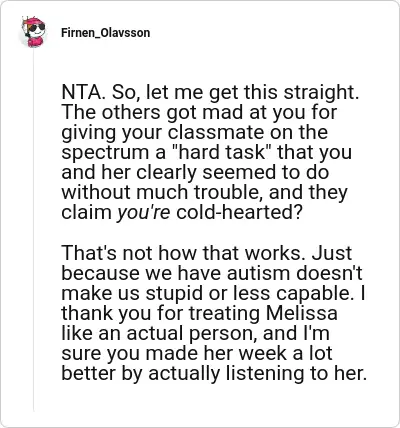Viewport: 400px width, 428px height.
Task: Click the italic word "you're"
Action: (x=144, y=213)
